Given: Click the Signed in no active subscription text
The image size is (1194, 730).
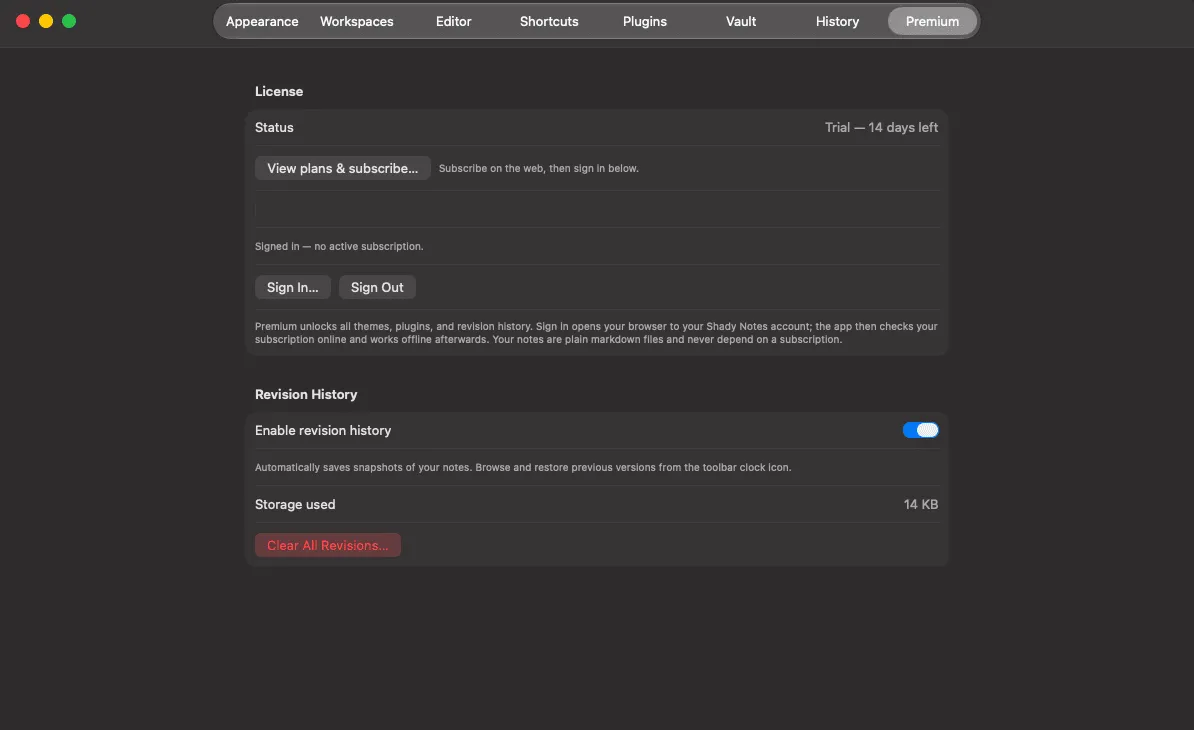Looking at the screenshot, I should (x=339, y=246).
